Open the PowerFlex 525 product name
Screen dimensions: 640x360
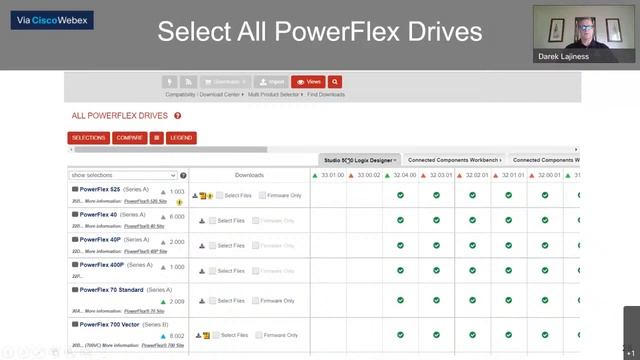coord(100,189)
